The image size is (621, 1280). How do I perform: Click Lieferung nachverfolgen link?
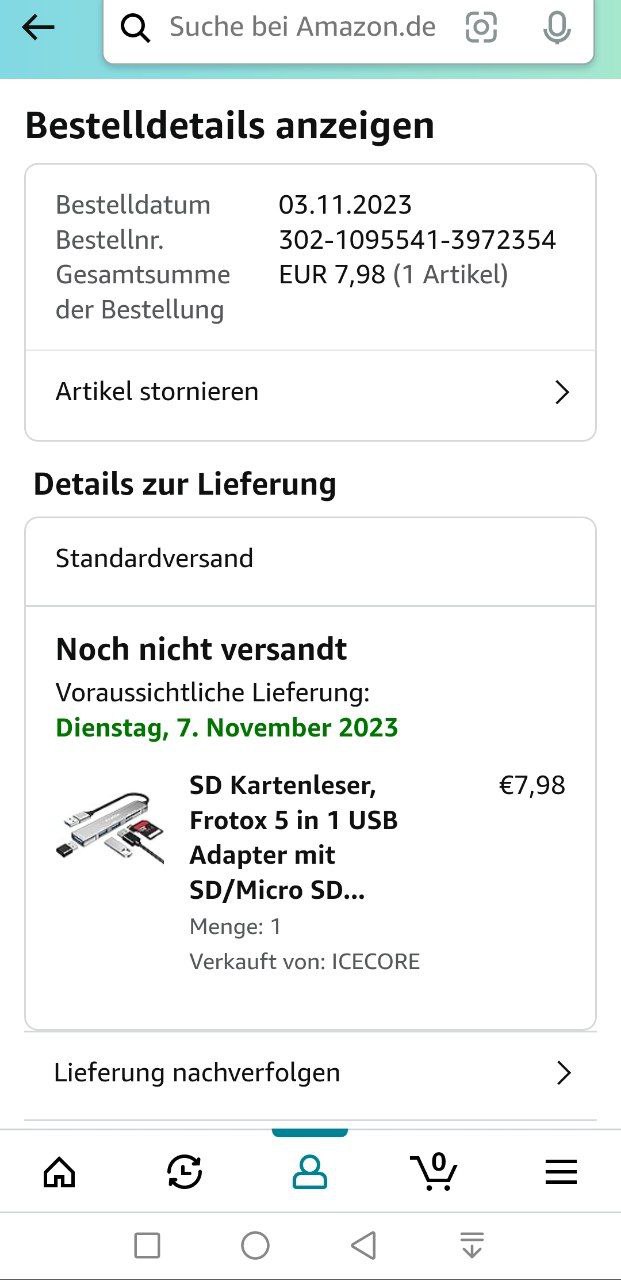coord(197,1073)
